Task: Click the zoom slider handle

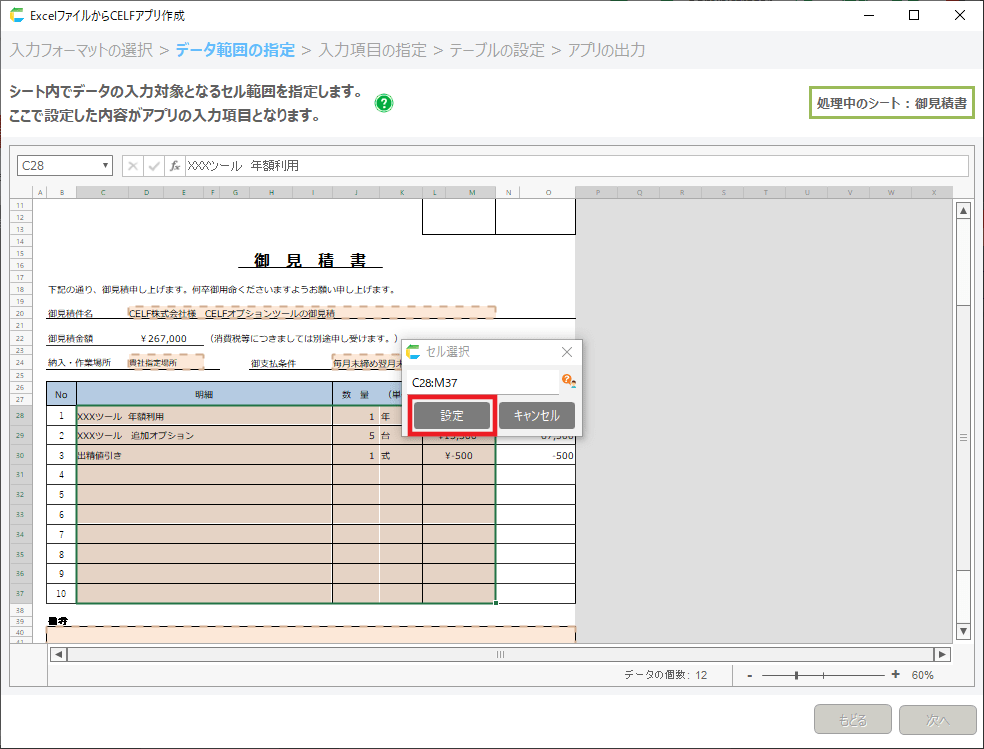Action: [796, 675]
